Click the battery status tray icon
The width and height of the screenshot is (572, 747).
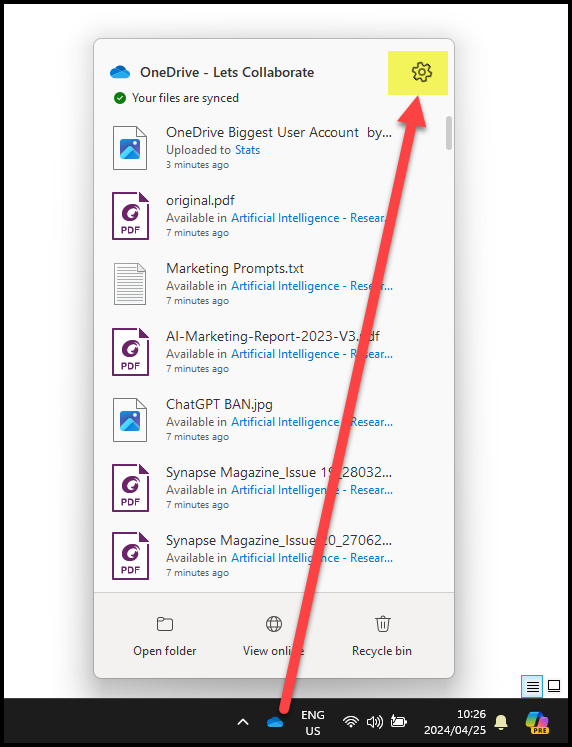[398, 721]
